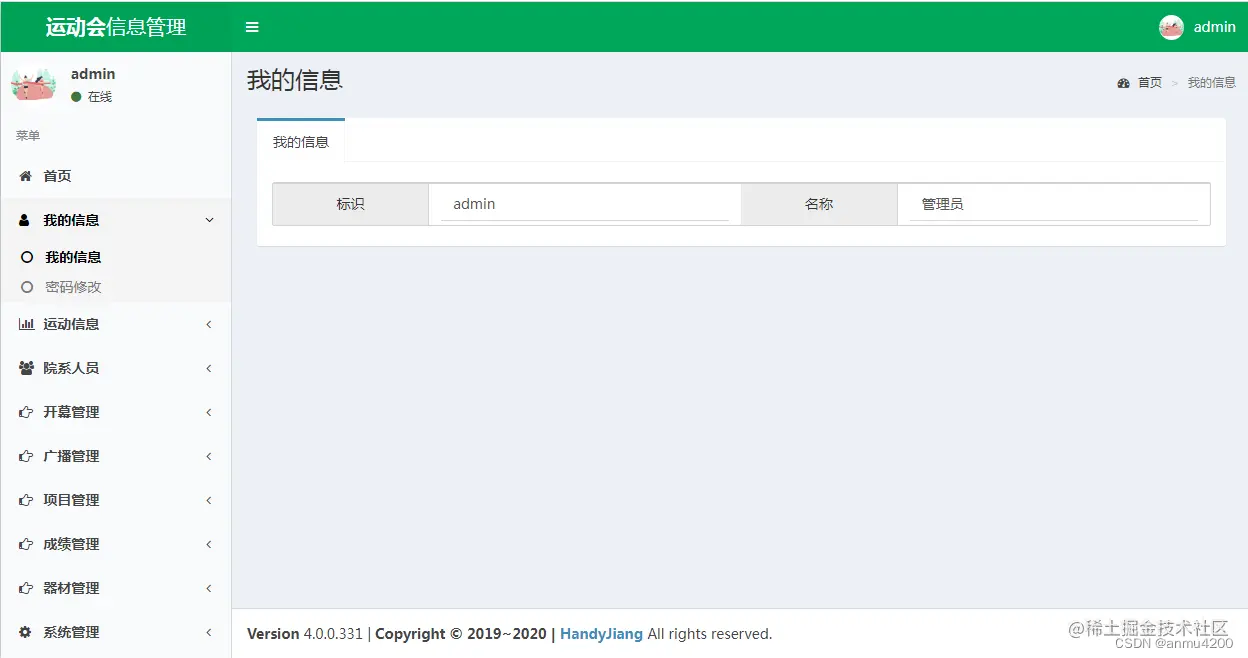Image resolution: width=1248 pixels, height=658 pixels.
Task: Open the HandyJiang link in footer
Action: [x=601, y=633]
